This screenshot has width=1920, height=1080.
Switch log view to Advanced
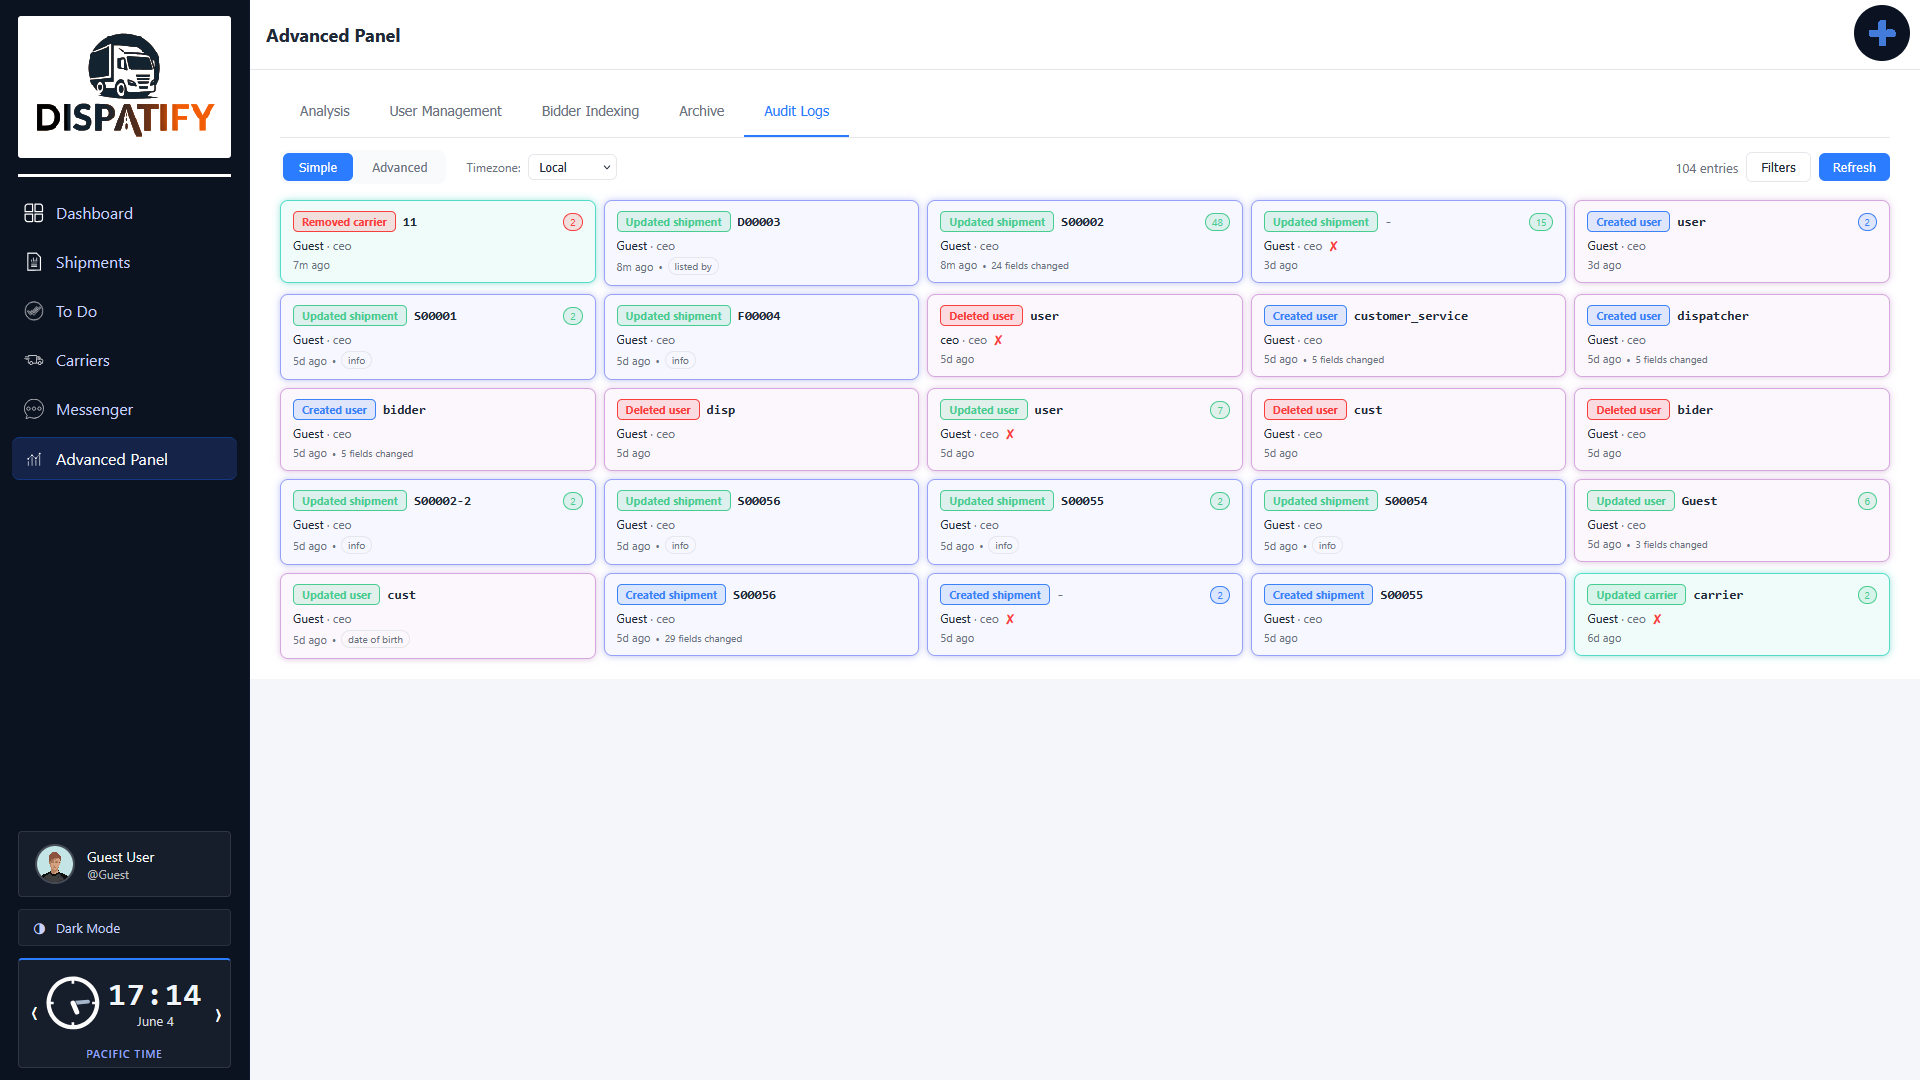point(400,167)
